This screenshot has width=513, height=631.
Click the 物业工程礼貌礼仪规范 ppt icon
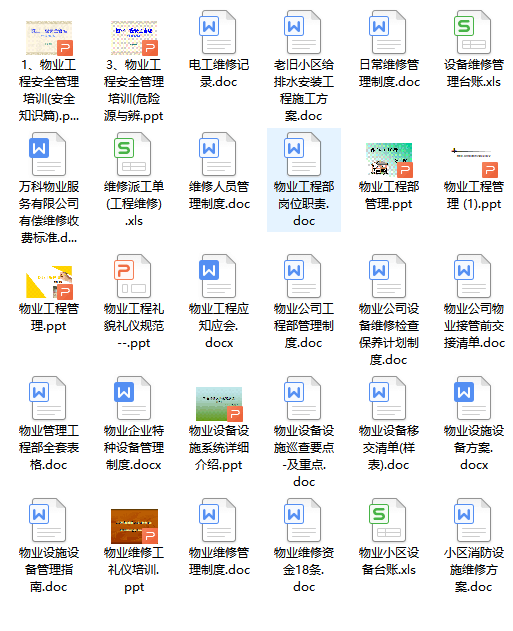[133, 276]
